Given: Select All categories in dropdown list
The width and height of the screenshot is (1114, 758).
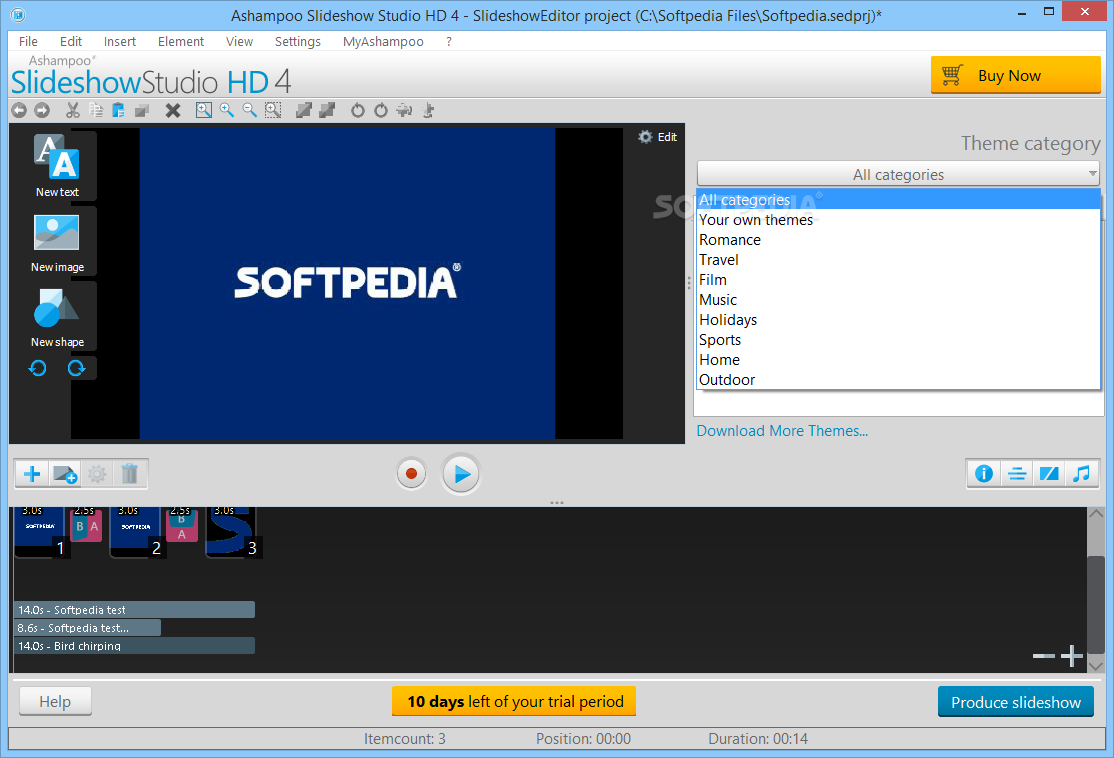Looking at the screenshot, I should pyautogui.click(x=898, y=200).
